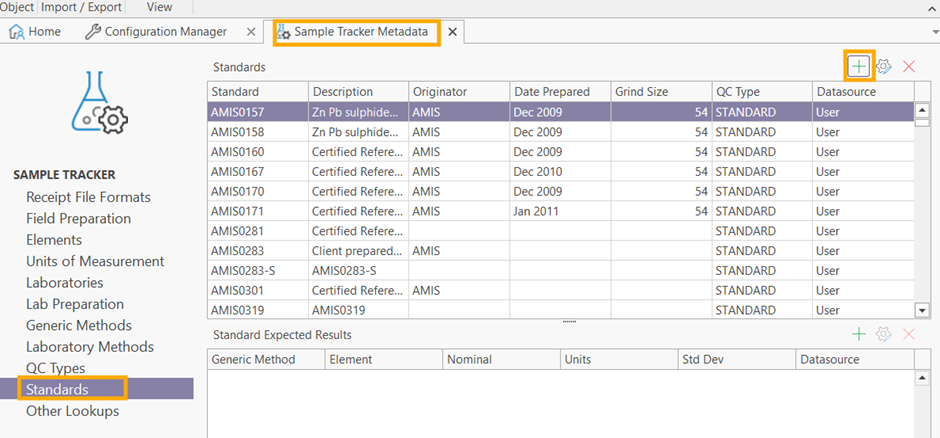Switch to the Home tab

35,32
